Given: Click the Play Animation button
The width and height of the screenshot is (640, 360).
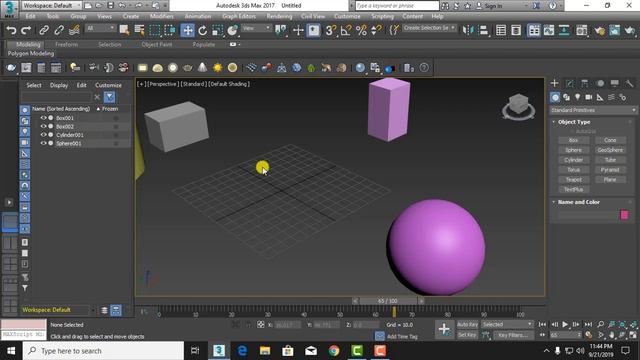Looking at the screenshot, I should pos(565,324).
